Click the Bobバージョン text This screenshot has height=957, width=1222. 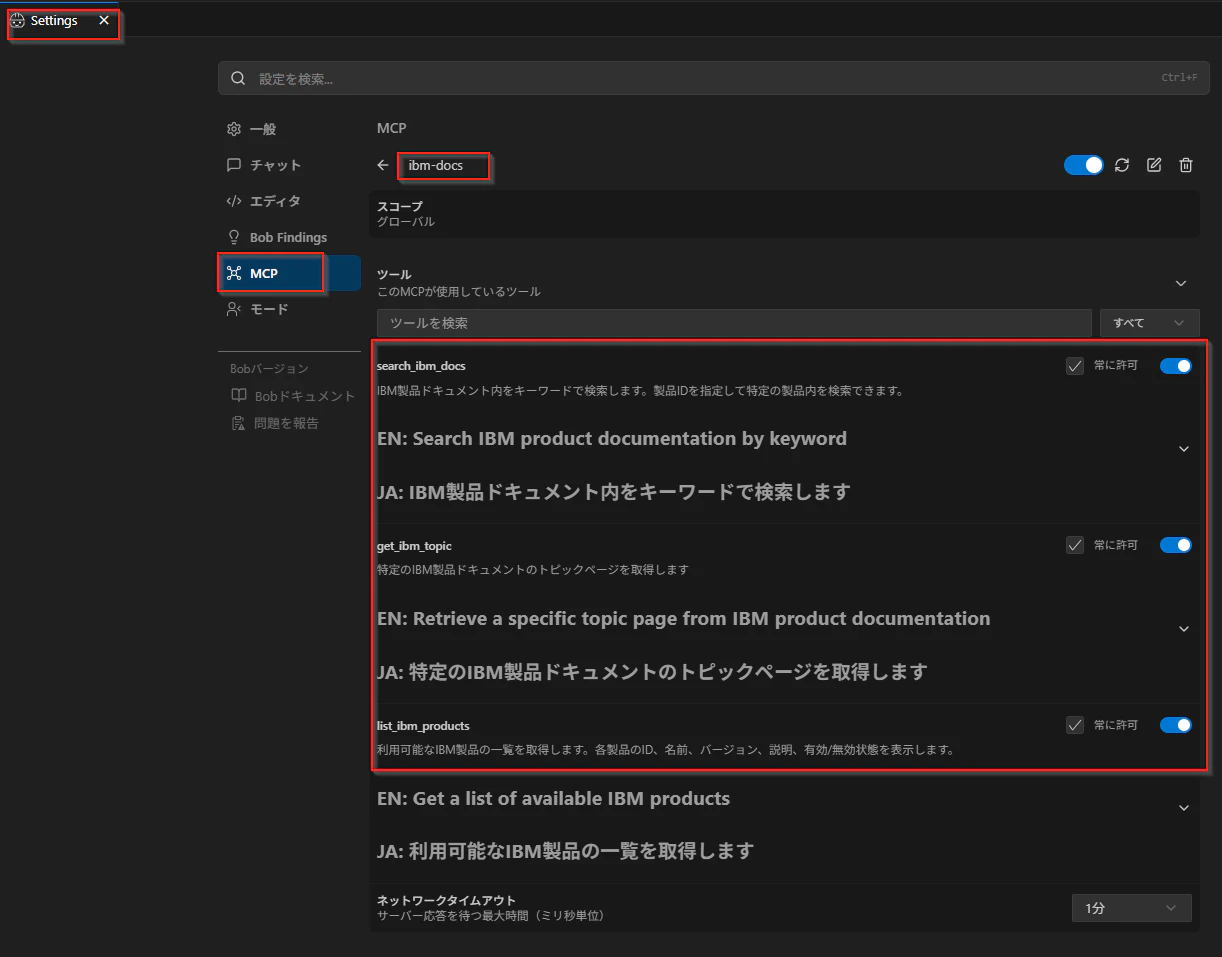[x=269, y=369]
